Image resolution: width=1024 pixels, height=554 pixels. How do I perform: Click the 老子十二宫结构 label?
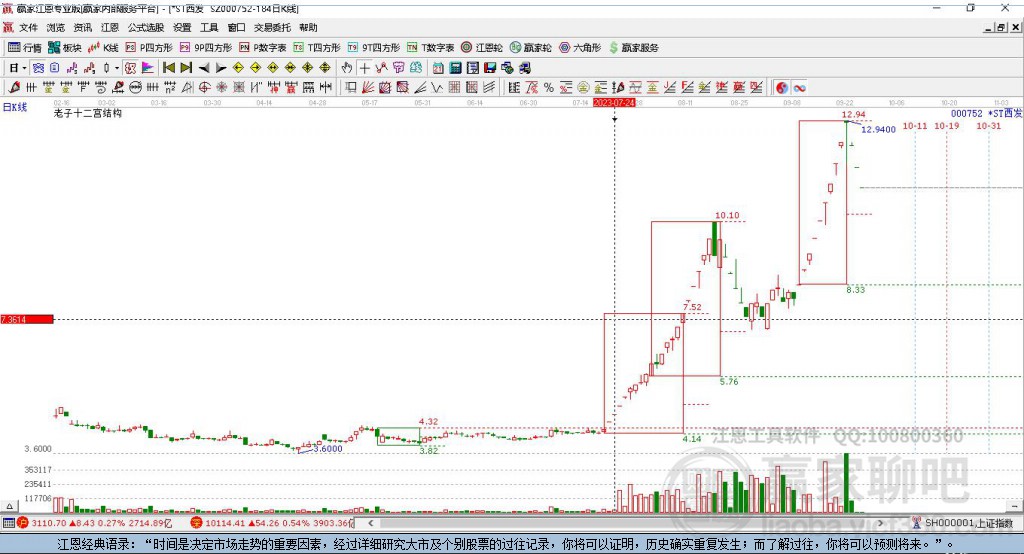(88, 113)
